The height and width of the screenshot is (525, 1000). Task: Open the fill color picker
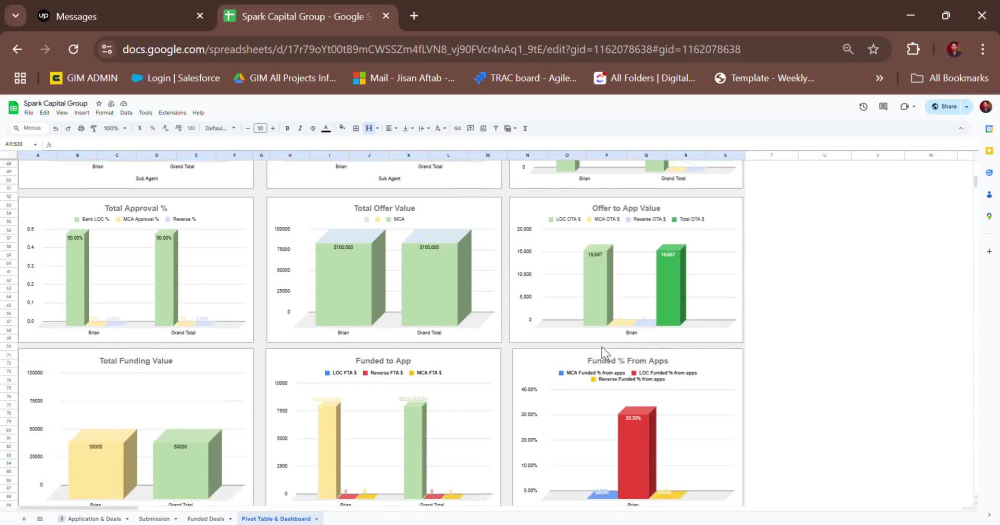pyautogui.click(x=342, y=128)
